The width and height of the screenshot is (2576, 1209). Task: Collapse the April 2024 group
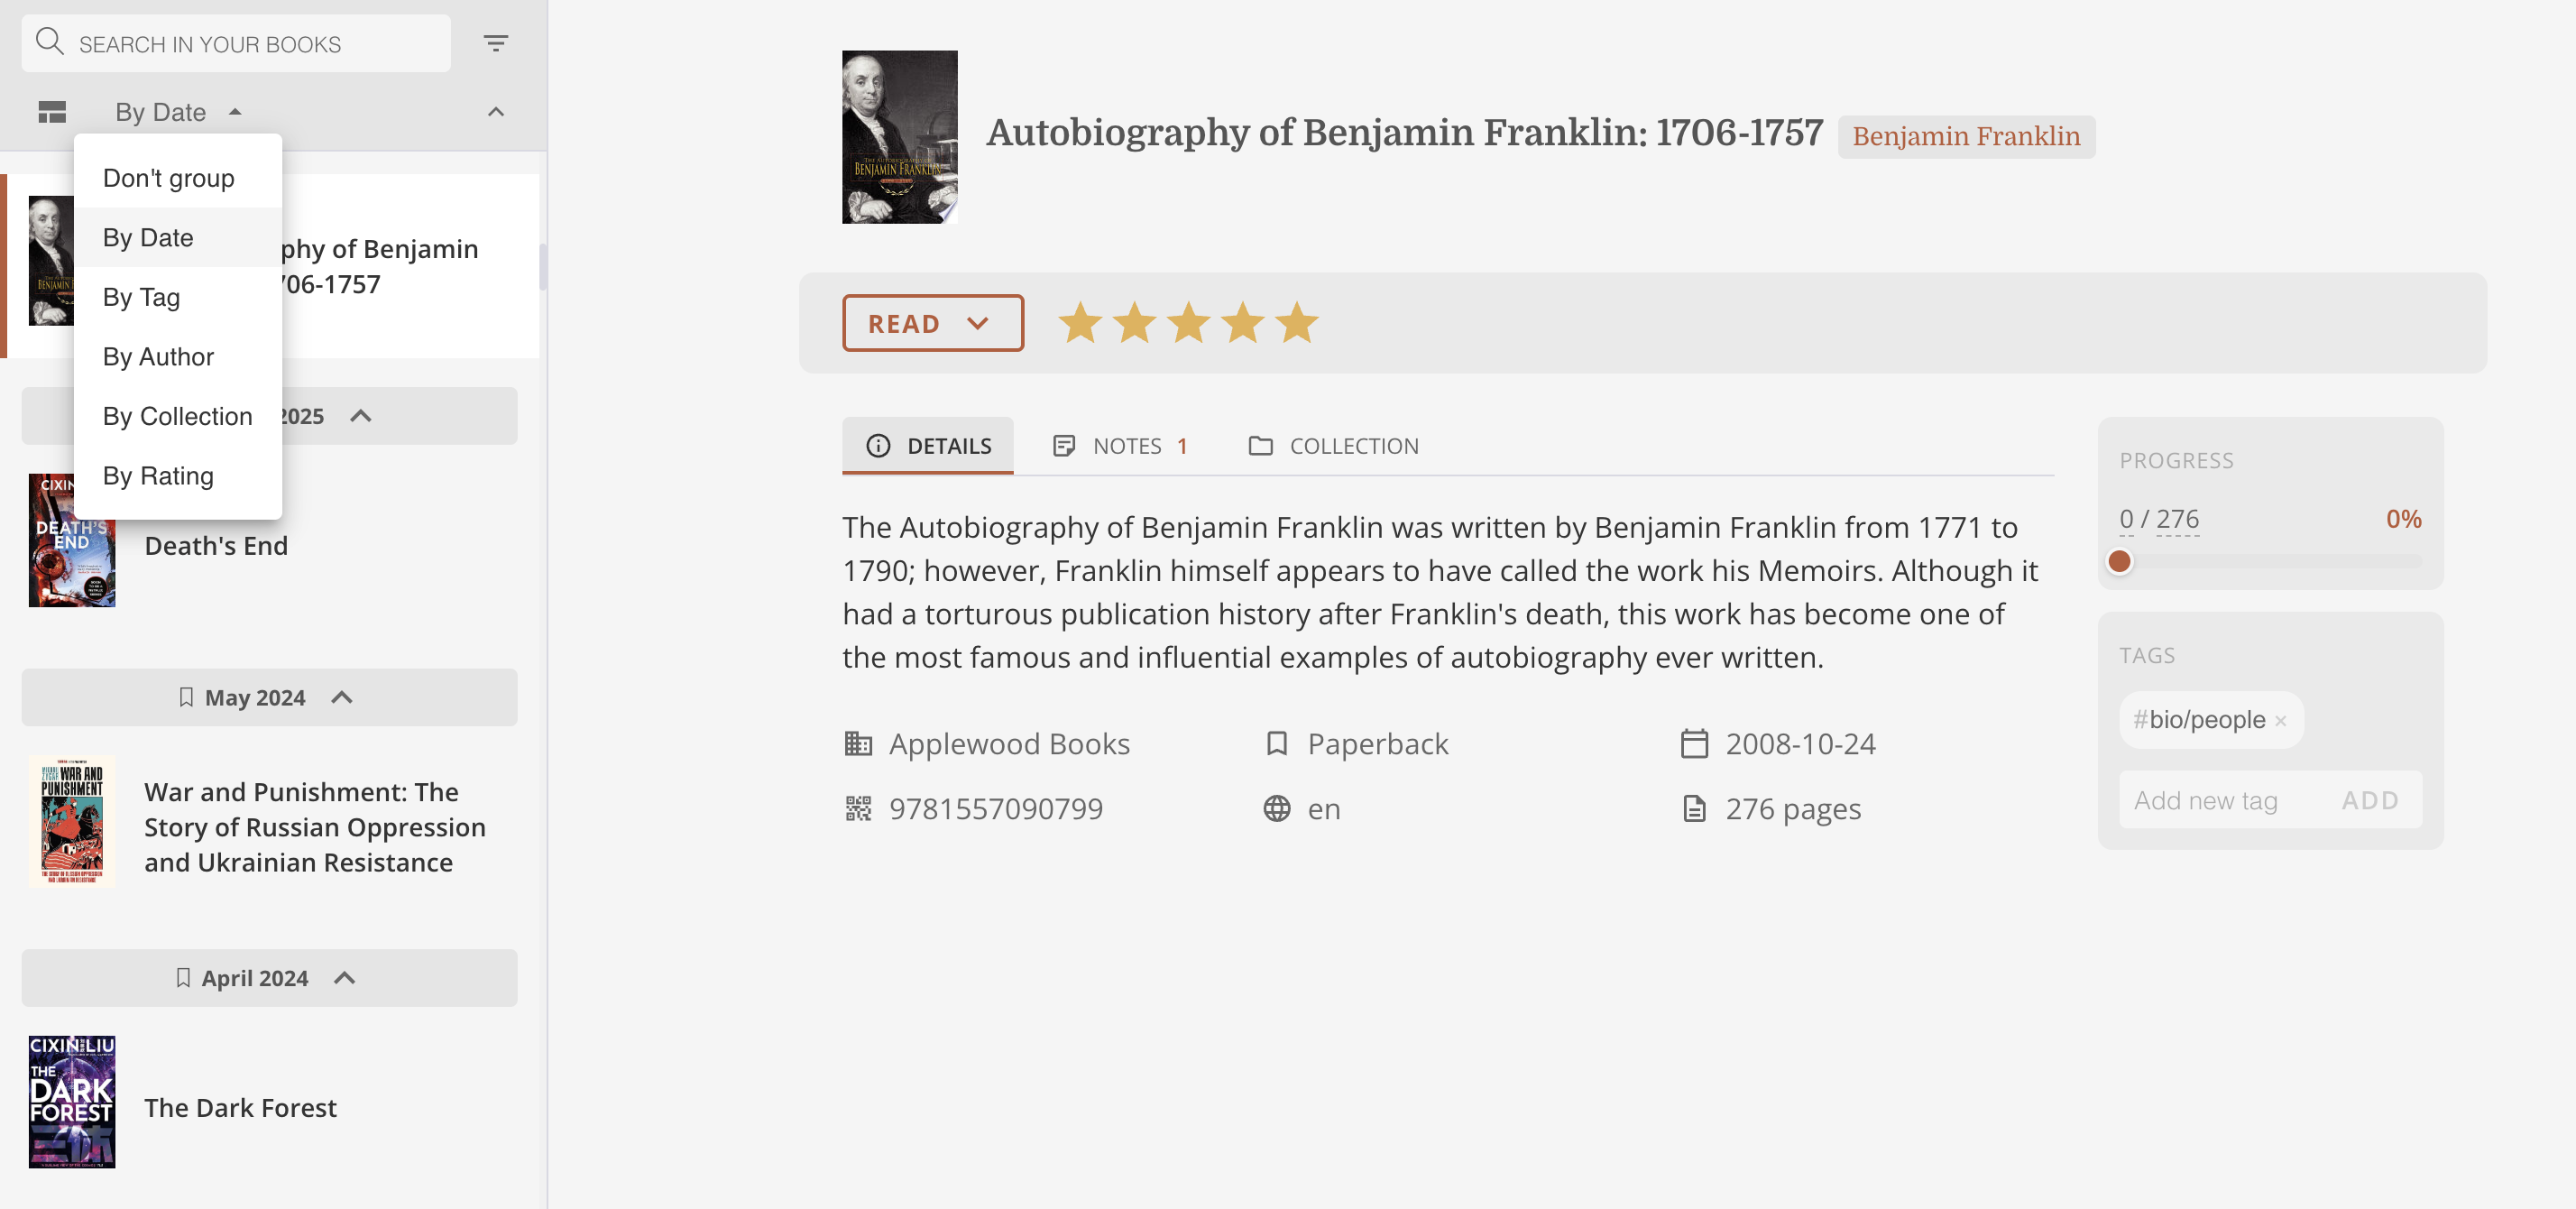coord(342,978)
